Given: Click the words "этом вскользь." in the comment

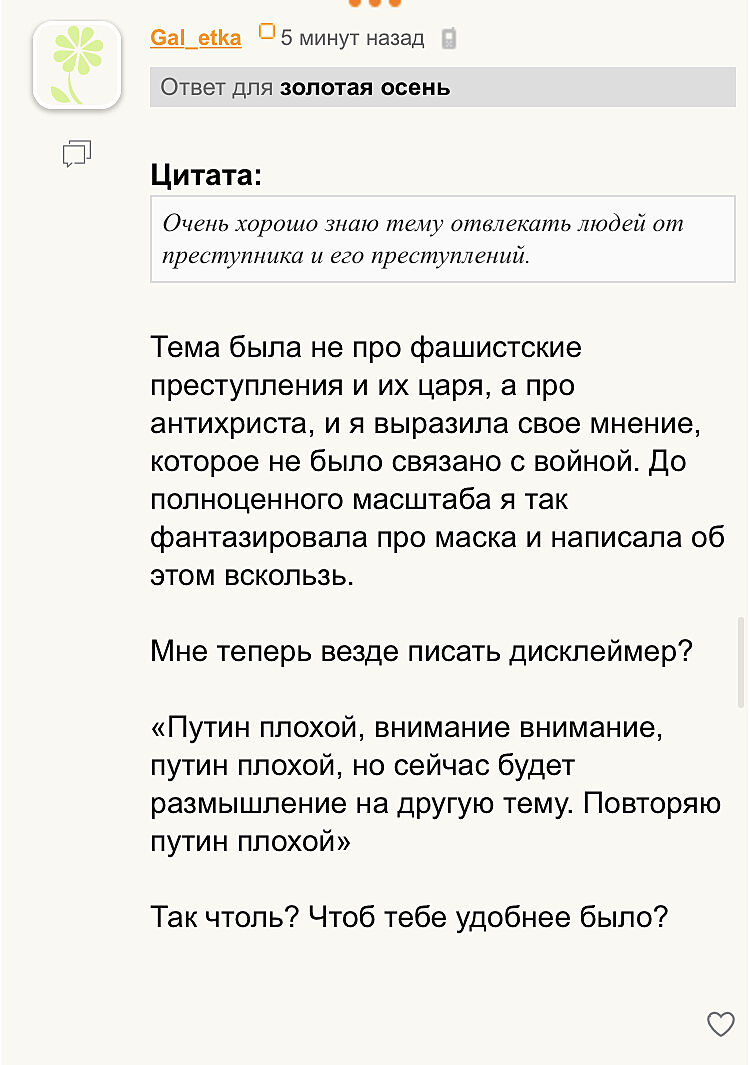Looking at the screenshot, I should [x=250, y=576].
